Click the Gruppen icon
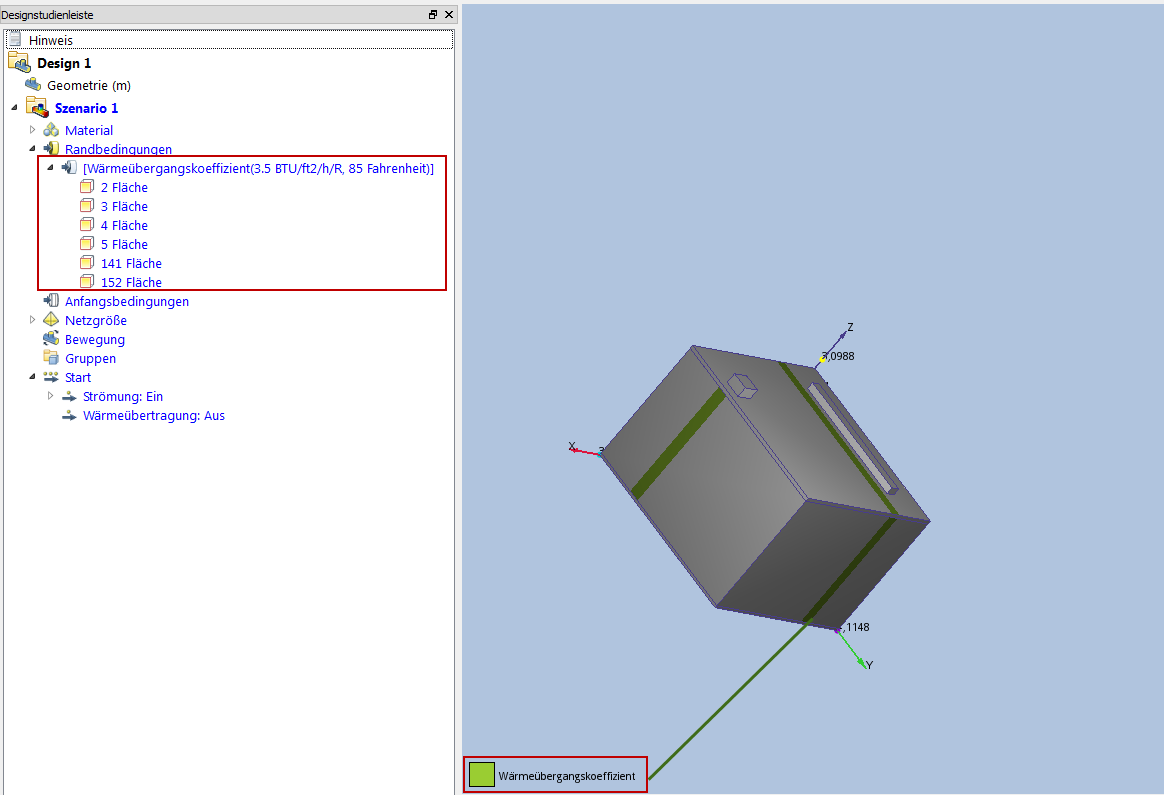 pyautogui.click(x=51, y=358)
